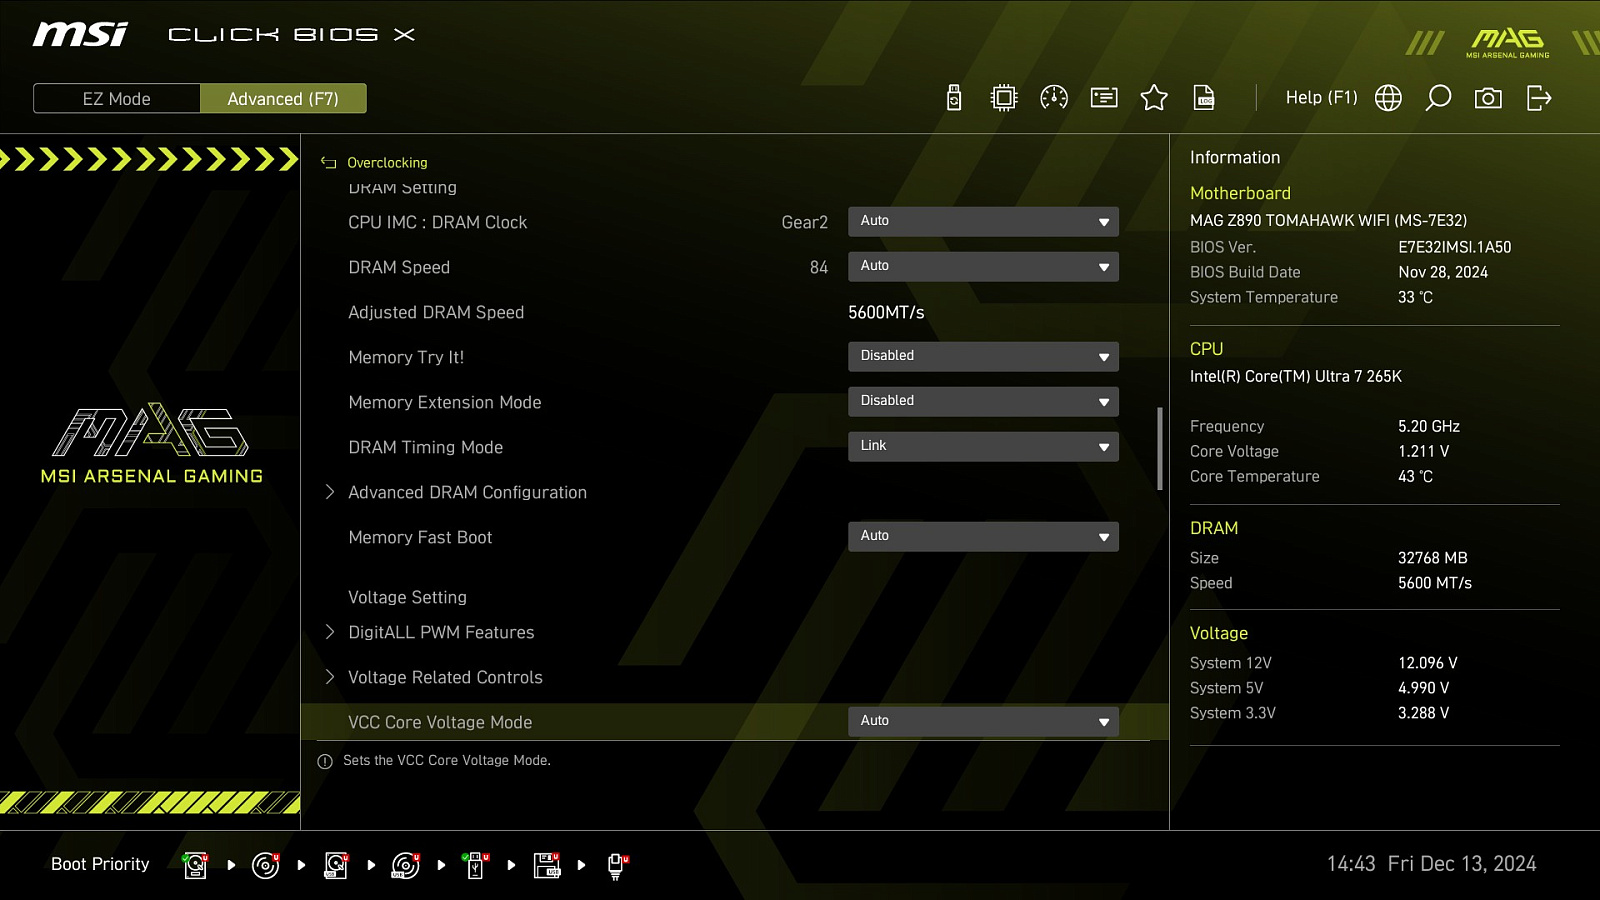Screen dimensions: 1600x900
Task: Select the optical disc boot device icon
Action: [265, 865]
